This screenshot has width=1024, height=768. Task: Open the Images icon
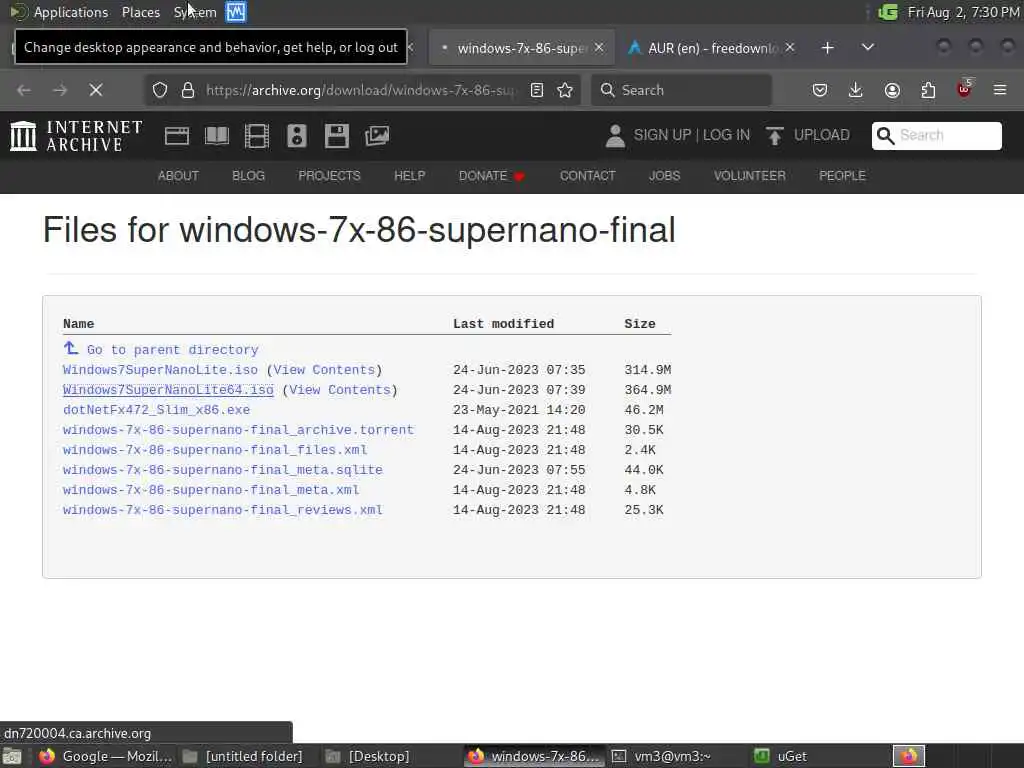377,136
